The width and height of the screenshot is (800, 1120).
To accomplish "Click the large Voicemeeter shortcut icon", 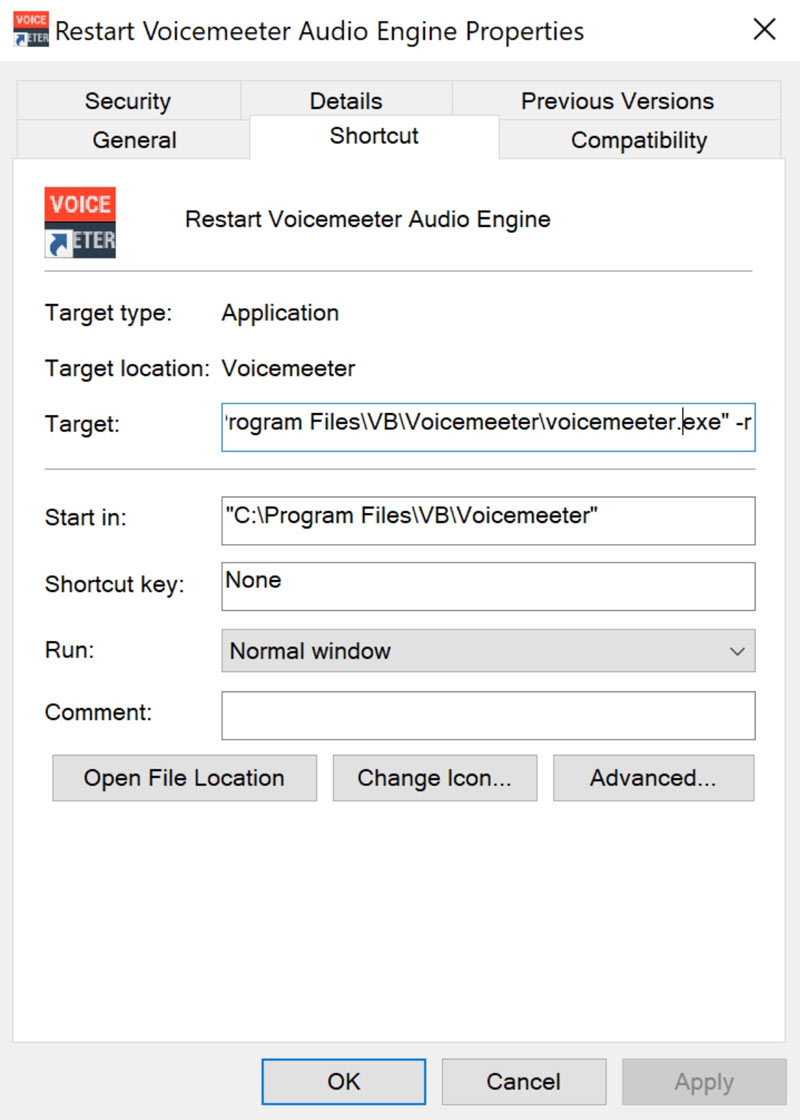I will (x=80, y=222).
